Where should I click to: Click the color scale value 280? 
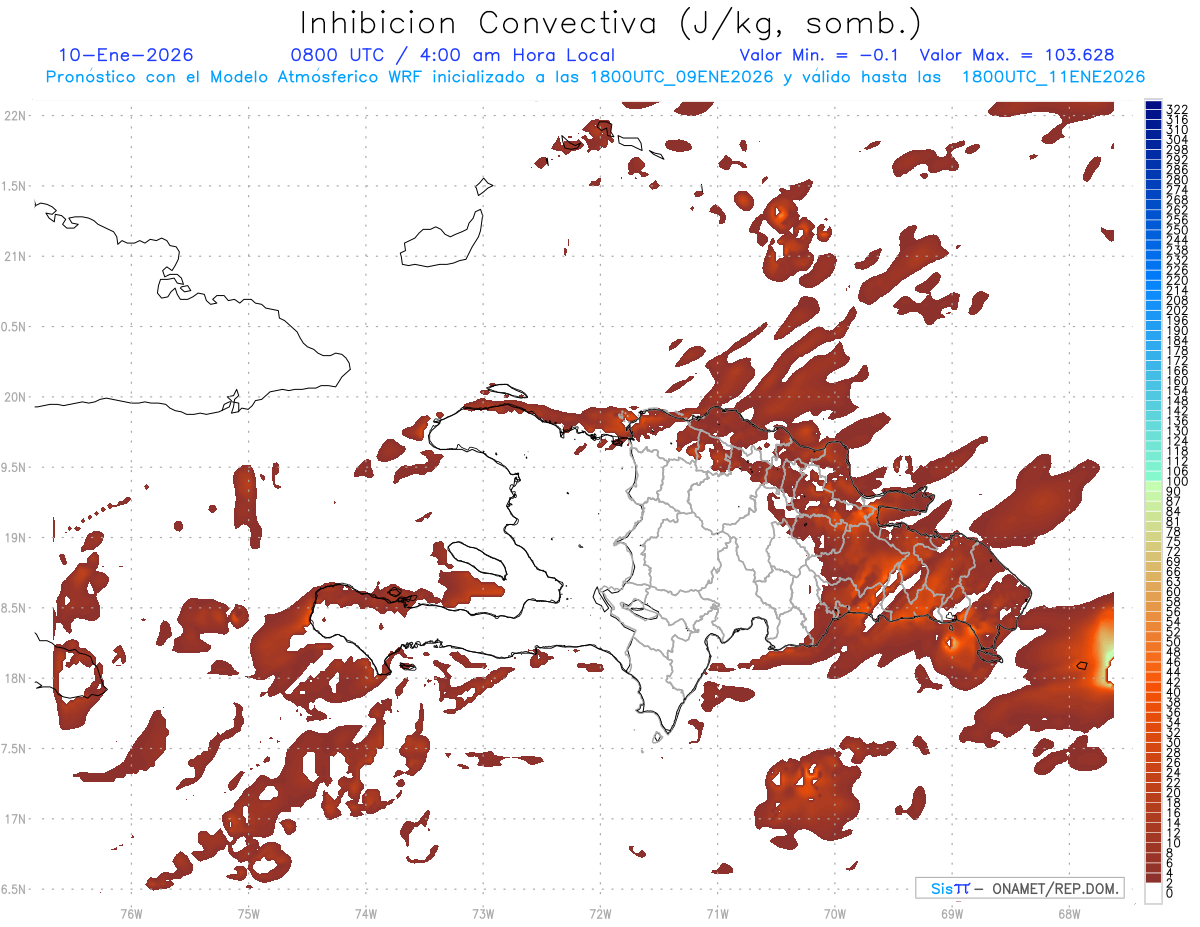coord(1177,179)
